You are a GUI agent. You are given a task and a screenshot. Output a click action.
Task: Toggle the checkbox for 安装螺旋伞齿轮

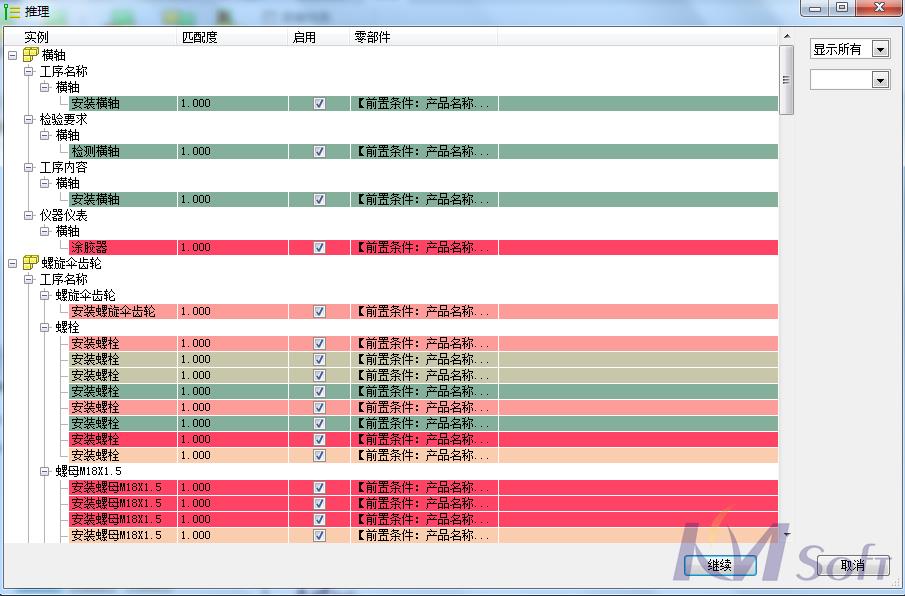pos(318,311)
